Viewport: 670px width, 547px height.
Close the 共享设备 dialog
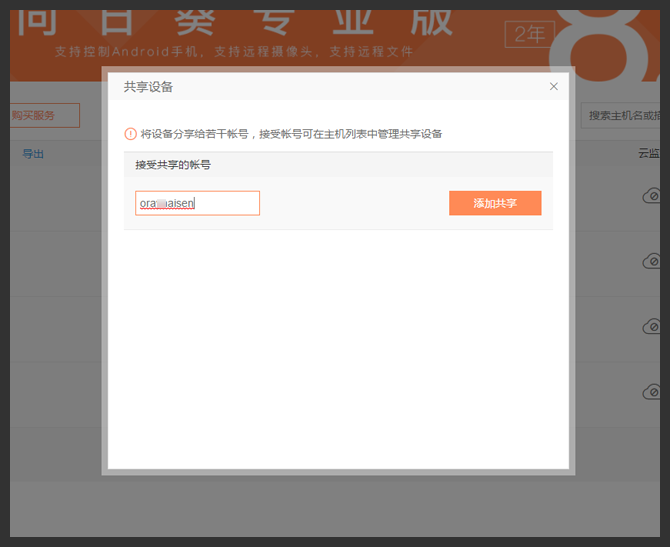pos(554,87)
